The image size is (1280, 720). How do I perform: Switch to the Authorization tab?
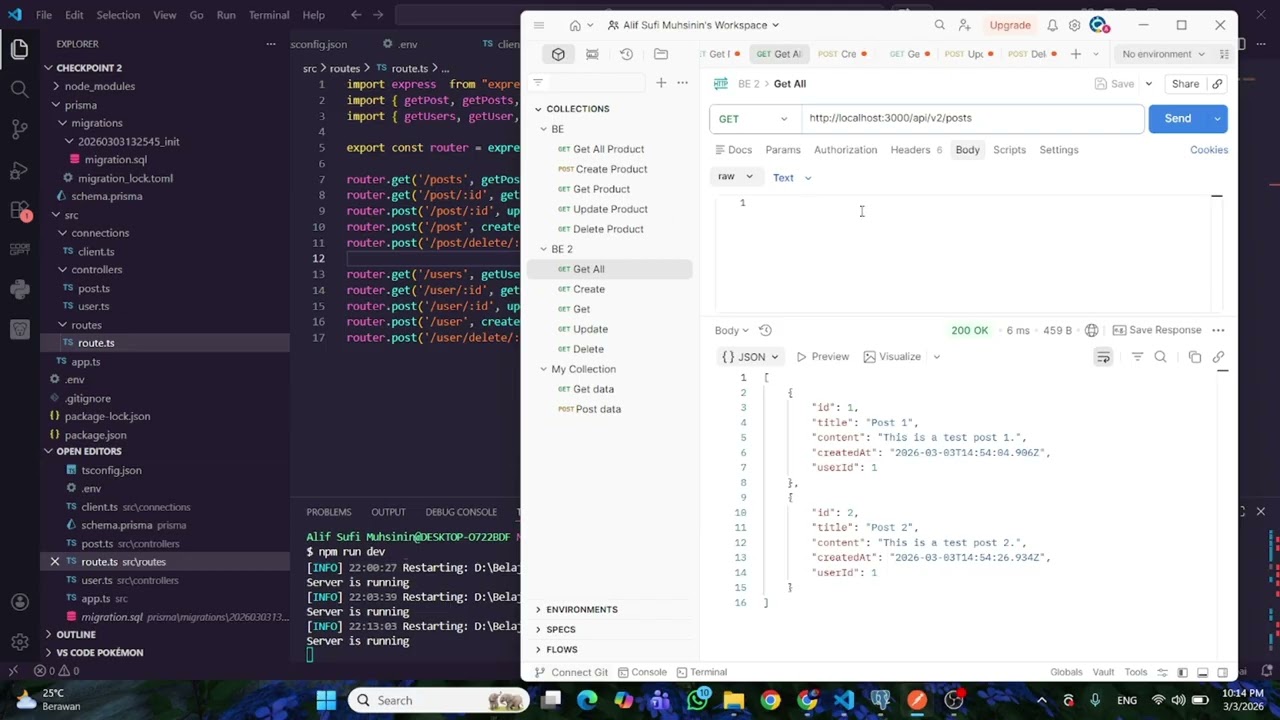tap(845, 150)
